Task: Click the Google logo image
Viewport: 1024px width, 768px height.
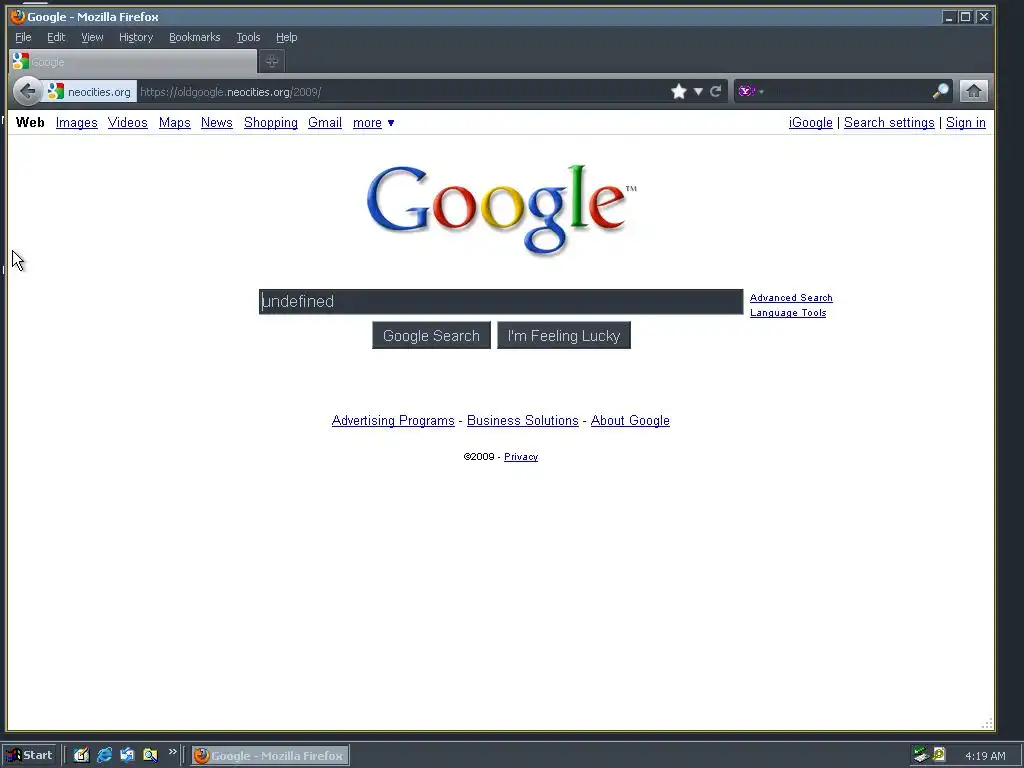Action: 501,209
